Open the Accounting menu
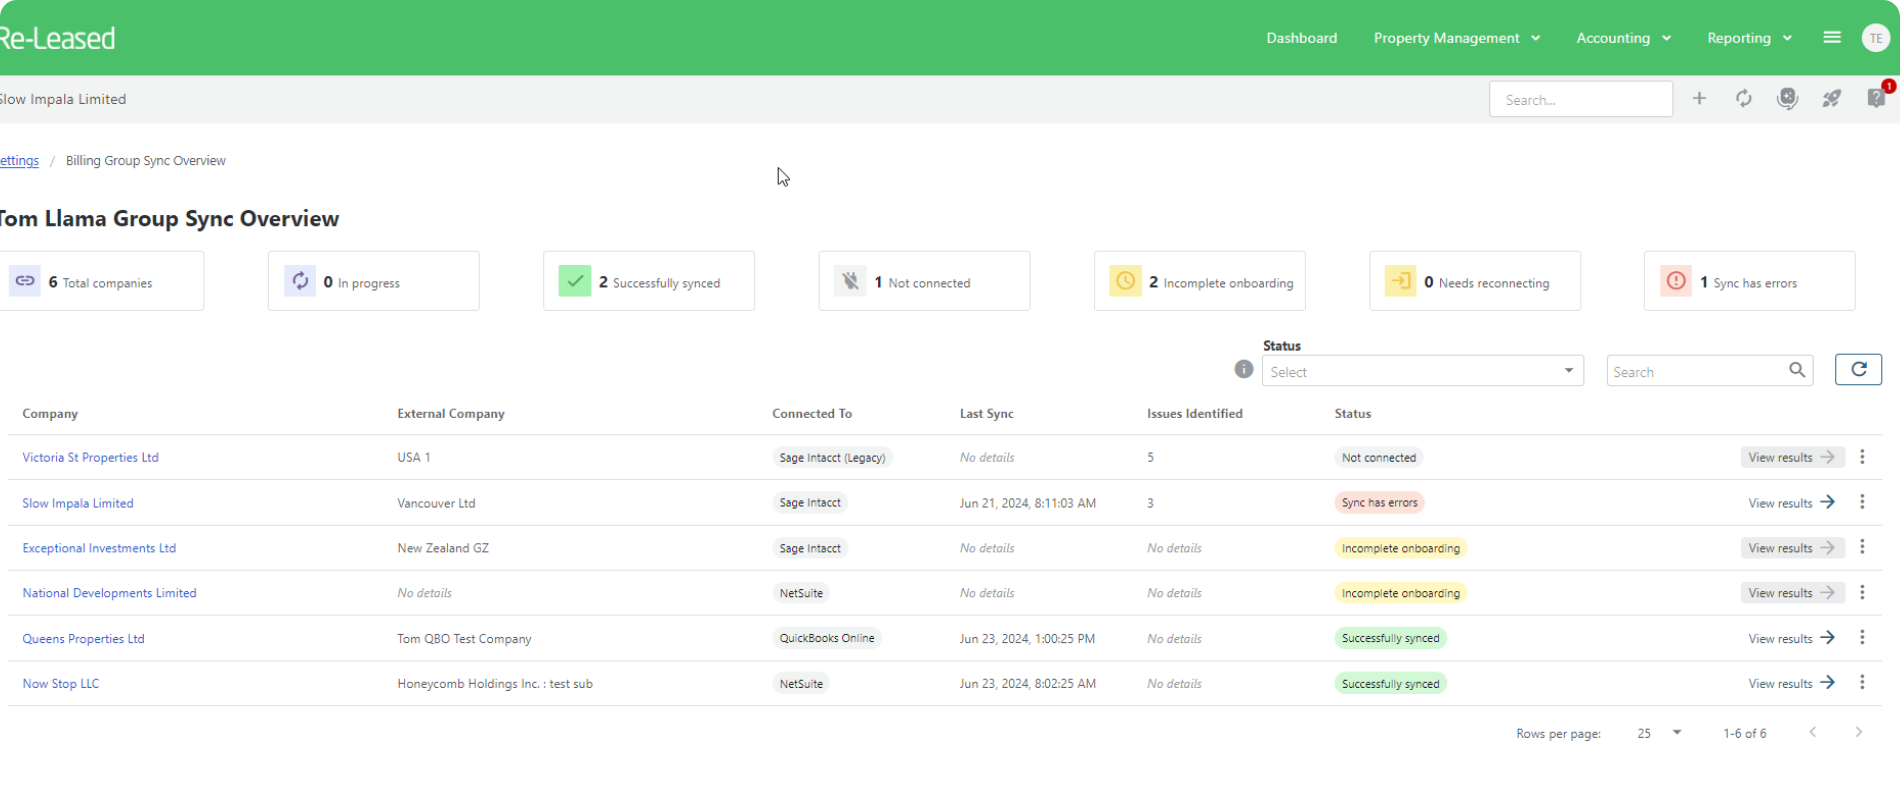Viewport: 1900px width, 800px height. click(x=1623, y=38)
